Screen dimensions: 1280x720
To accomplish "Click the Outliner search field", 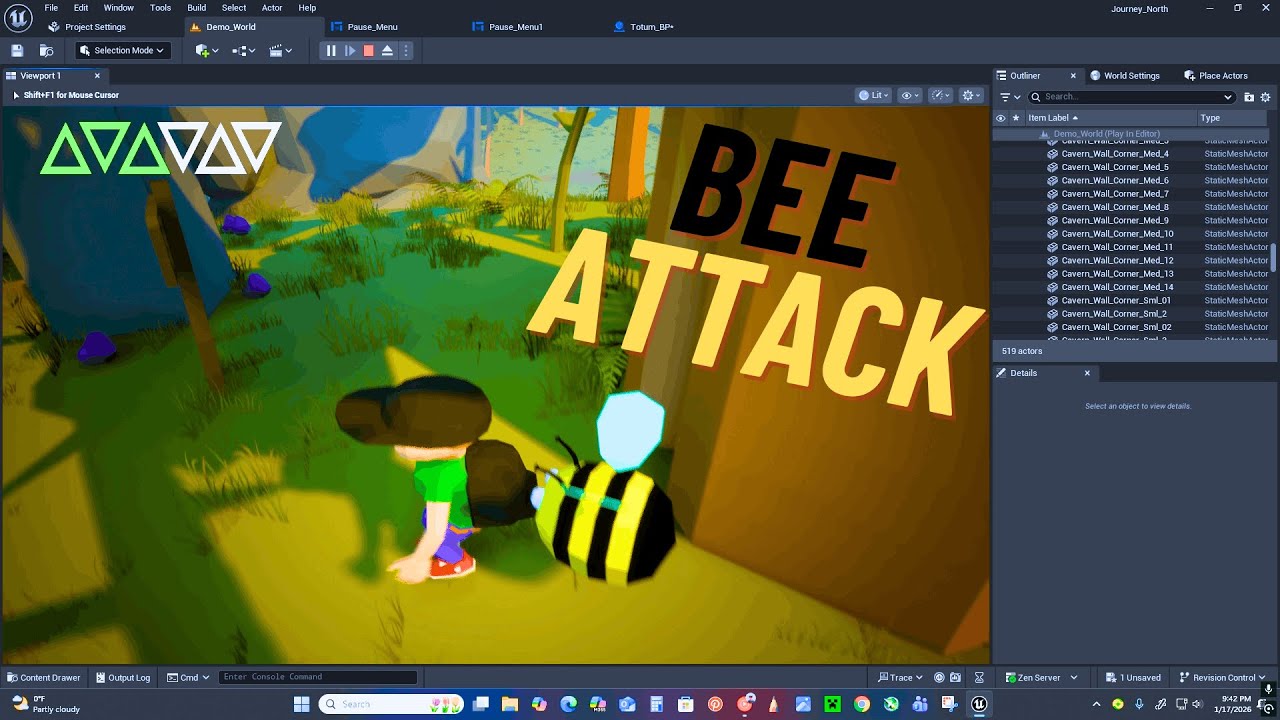I will tap(1132, 97).
